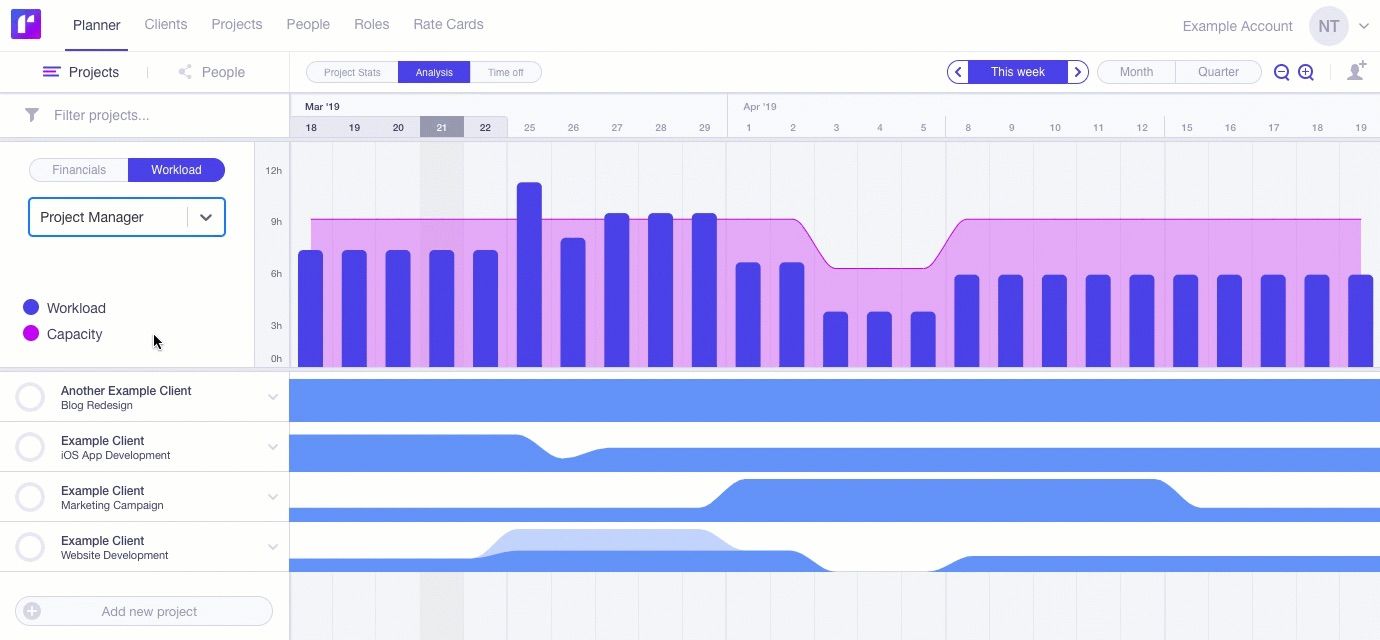
Task: Switch to the Analysis tab
Action: pos(433,72)
